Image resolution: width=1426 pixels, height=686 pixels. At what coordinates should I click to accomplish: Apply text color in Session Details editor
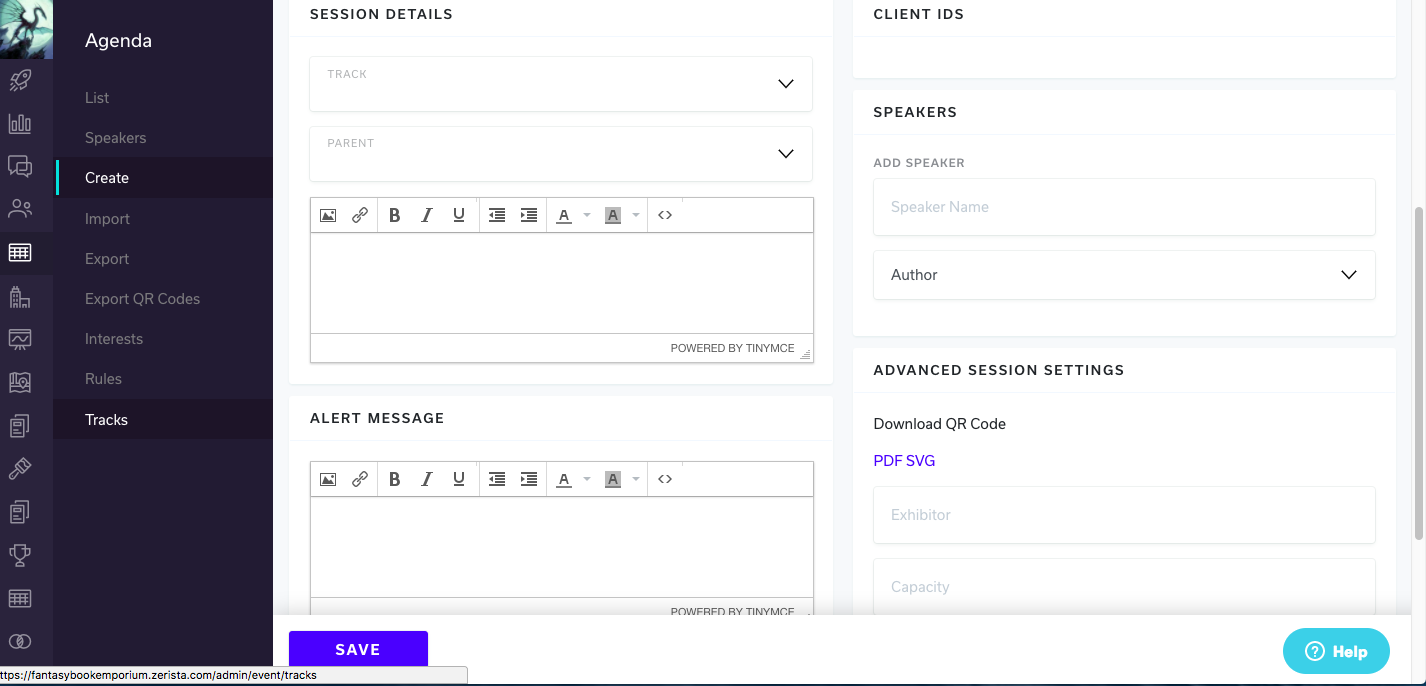coord(564,215)
